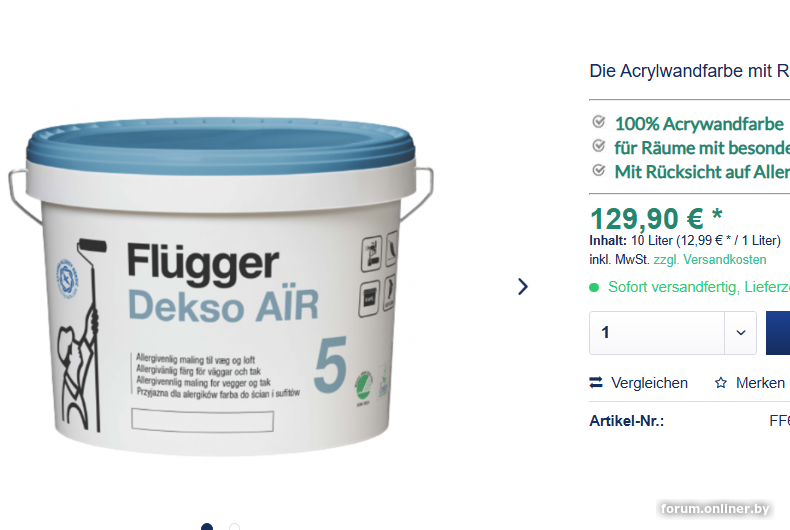Click the Merken star icon
Viewport: 790px width, 530px height.
coord(720,383)
